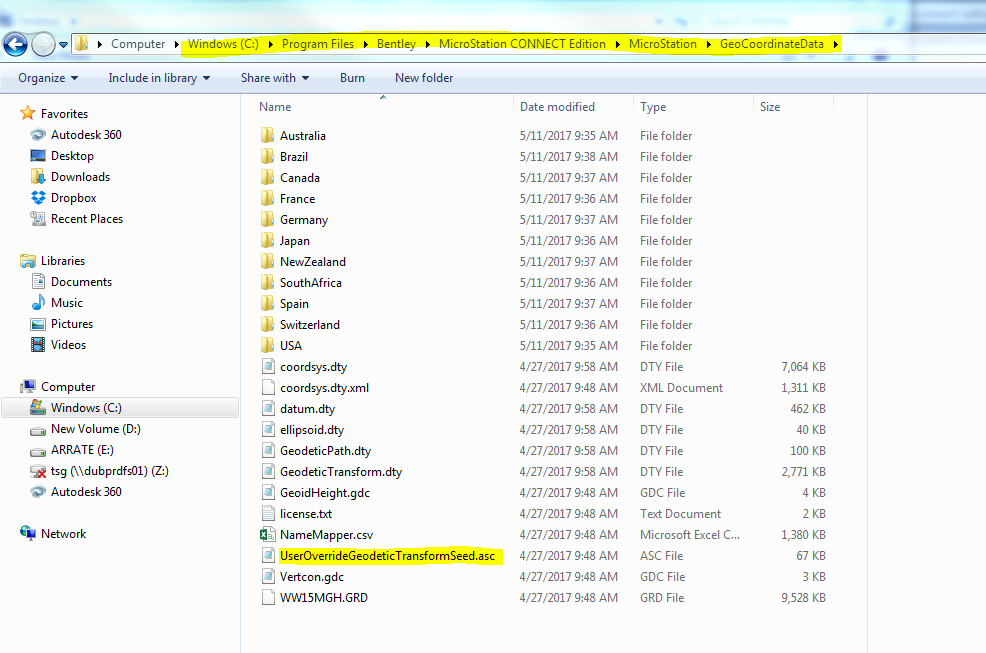
Task: Open Autodesk 360 under Favorites
Action: point(75,135)
